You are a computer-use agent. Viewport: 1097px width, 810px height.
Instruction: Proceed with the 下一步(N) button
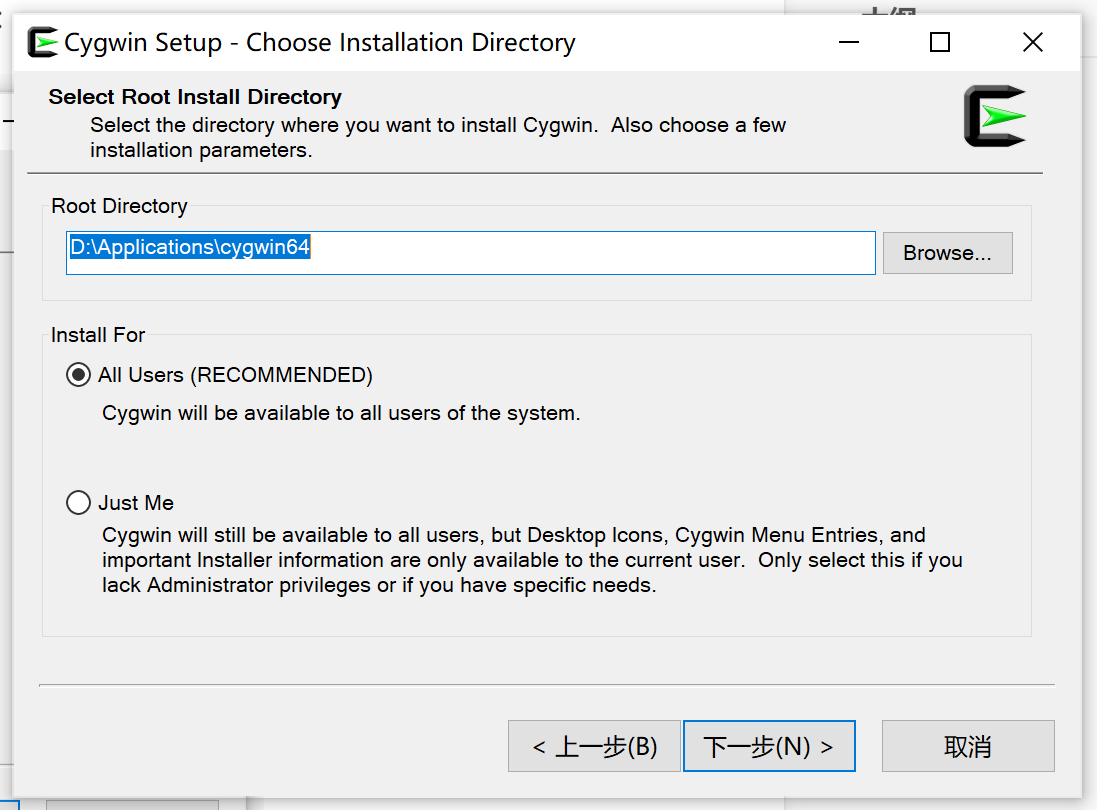769,746
